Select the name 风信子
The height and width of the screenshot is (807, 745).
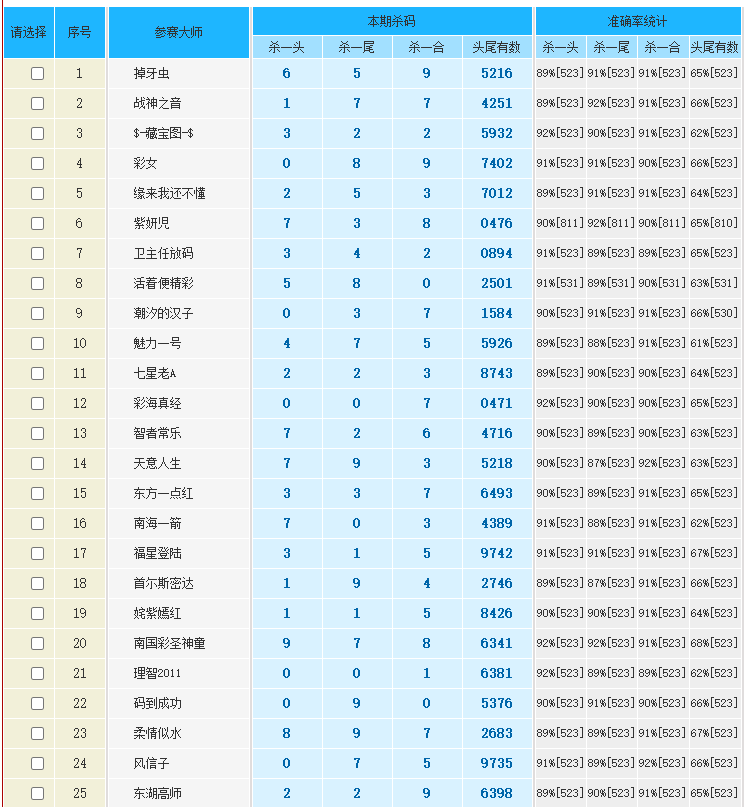[x=151, y=763]
